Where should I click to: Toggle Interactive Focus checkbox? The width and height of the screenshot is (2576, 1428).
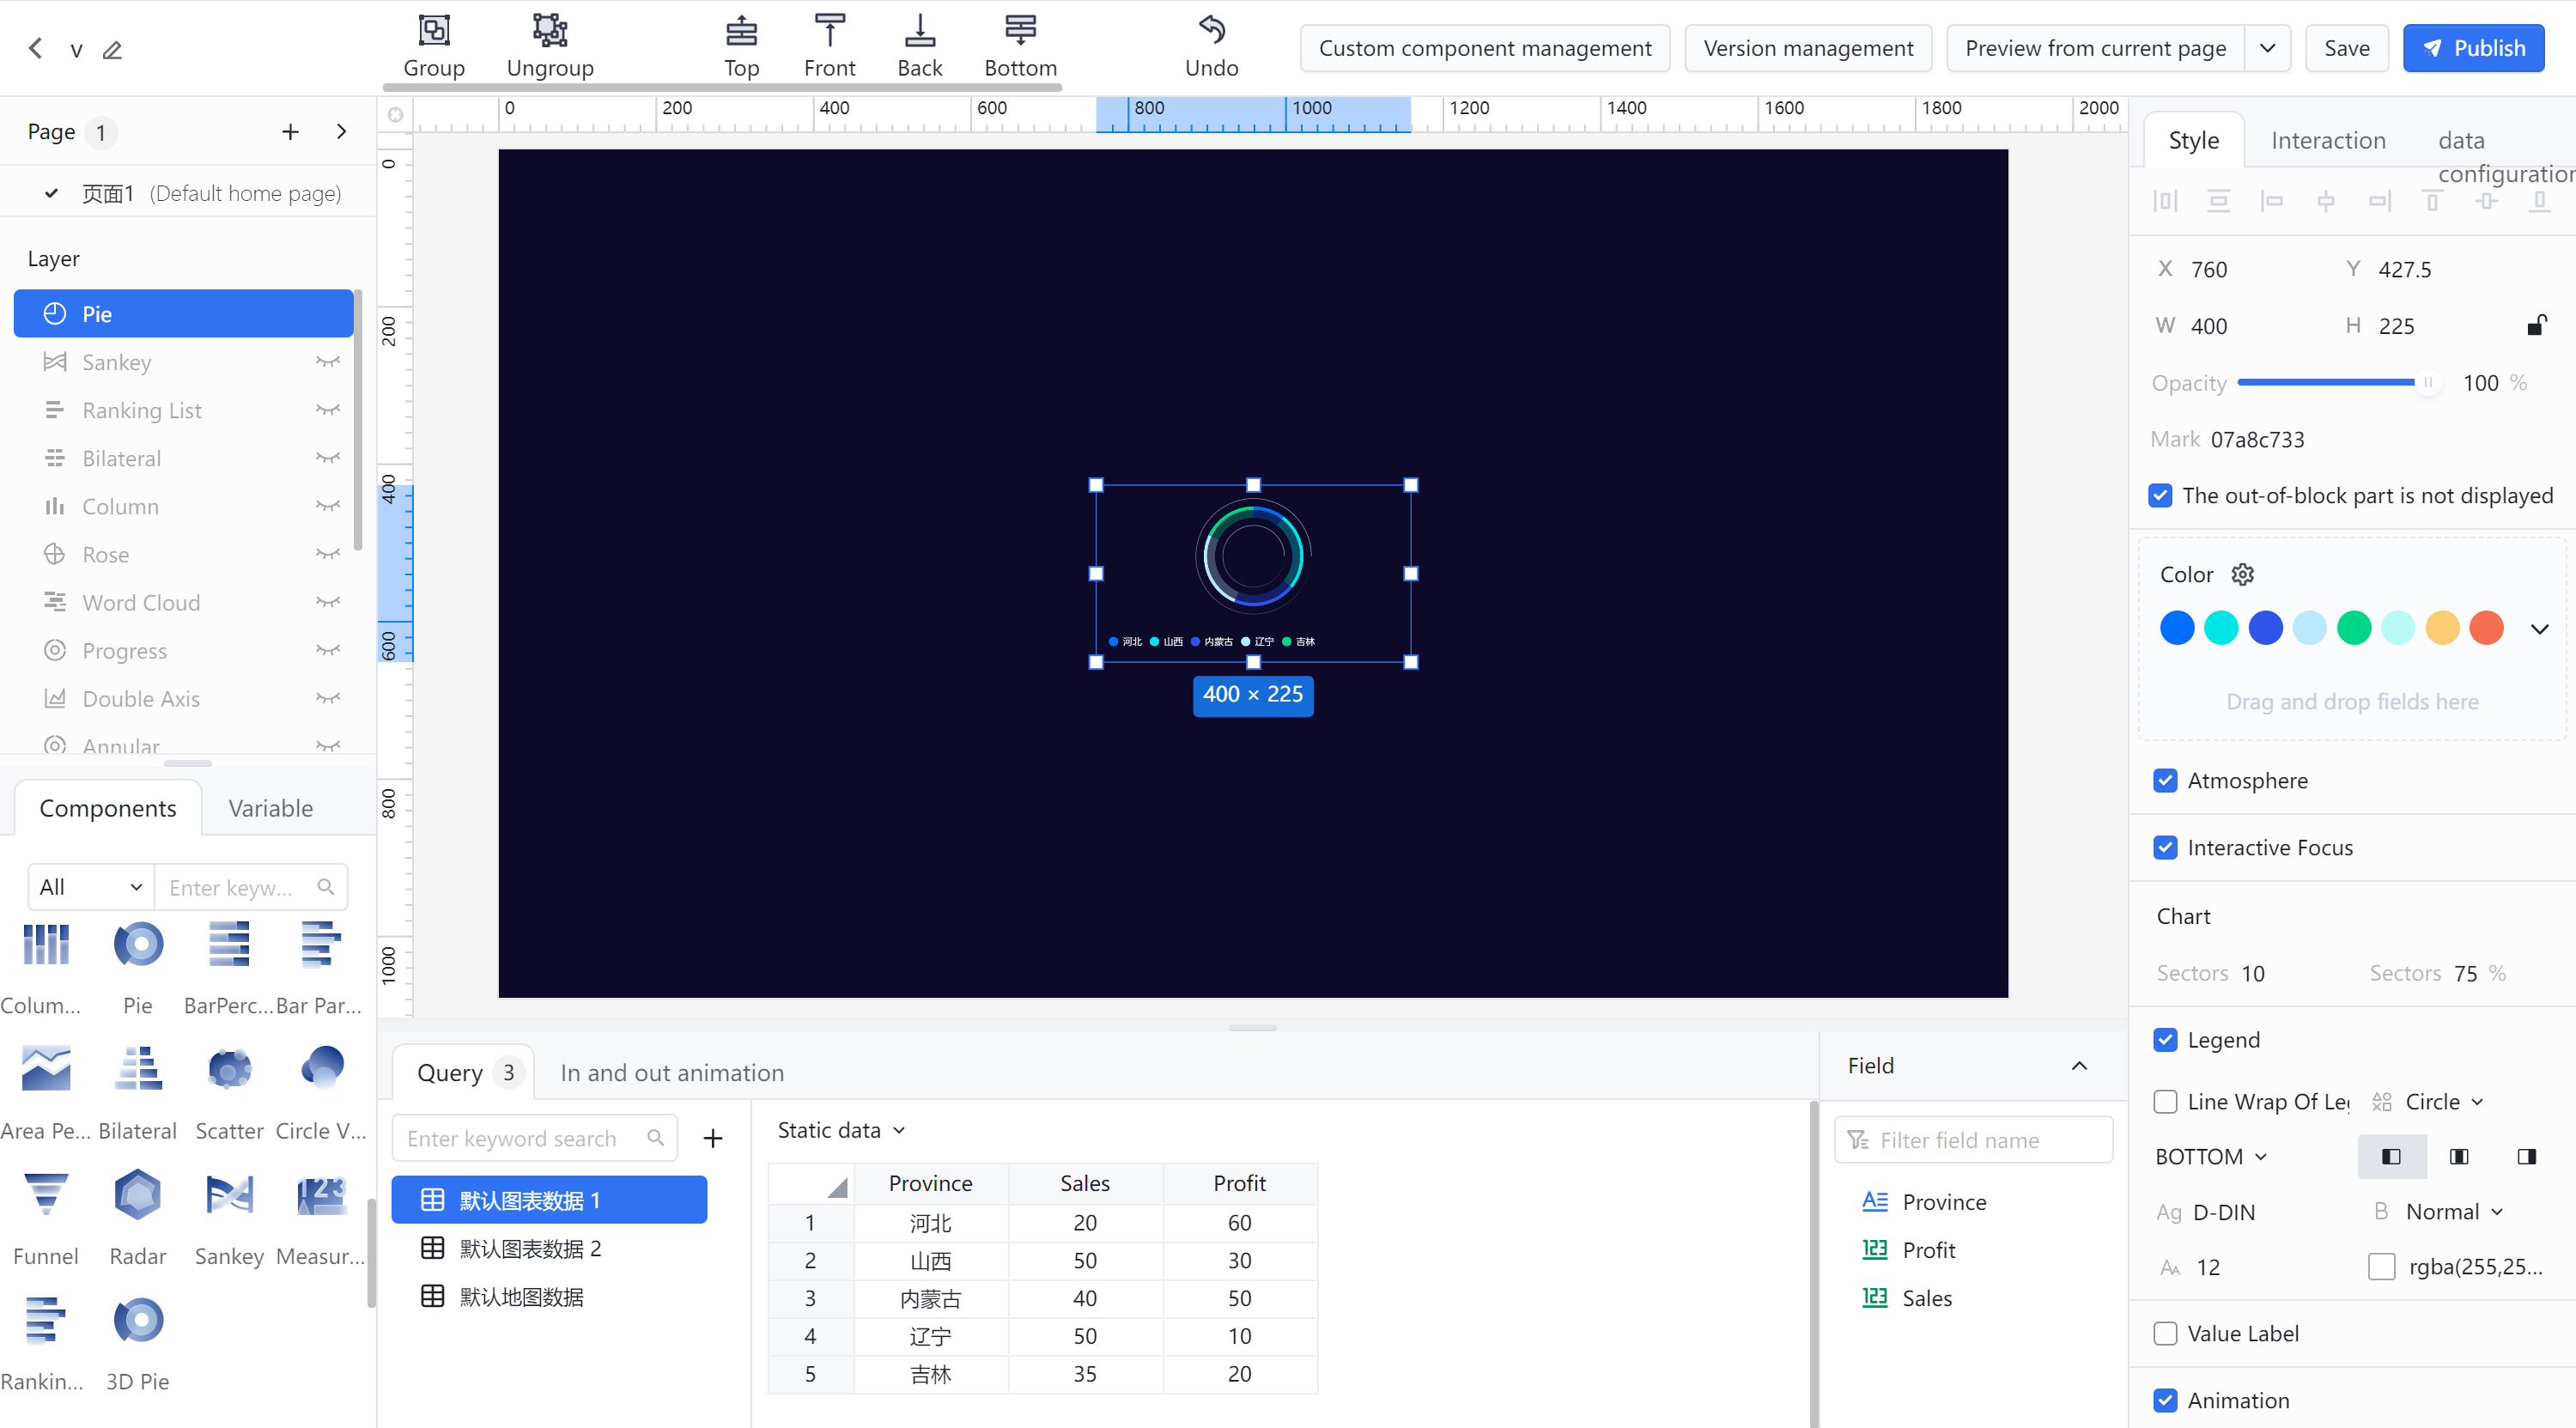(x=2165, y=847)
